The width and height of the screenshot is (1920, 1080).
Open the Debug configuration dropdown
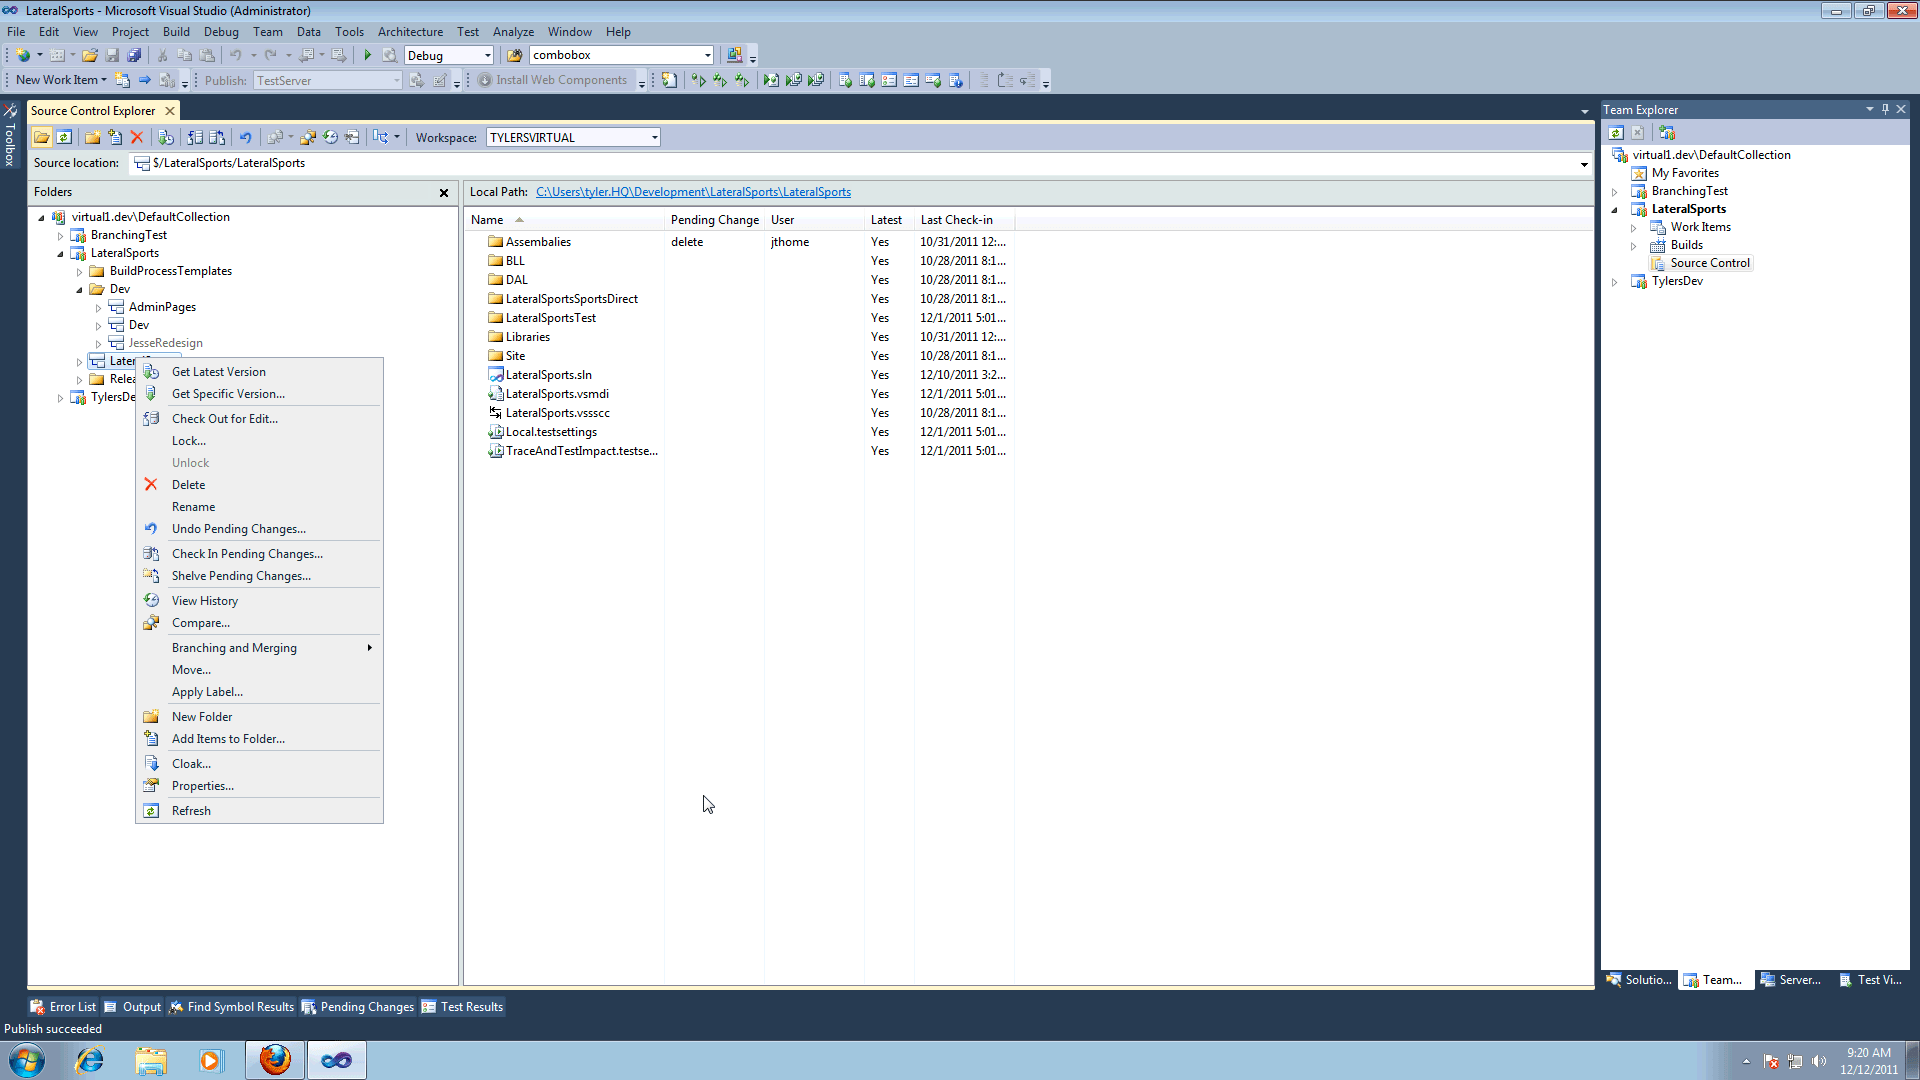(x=487, y=56)
